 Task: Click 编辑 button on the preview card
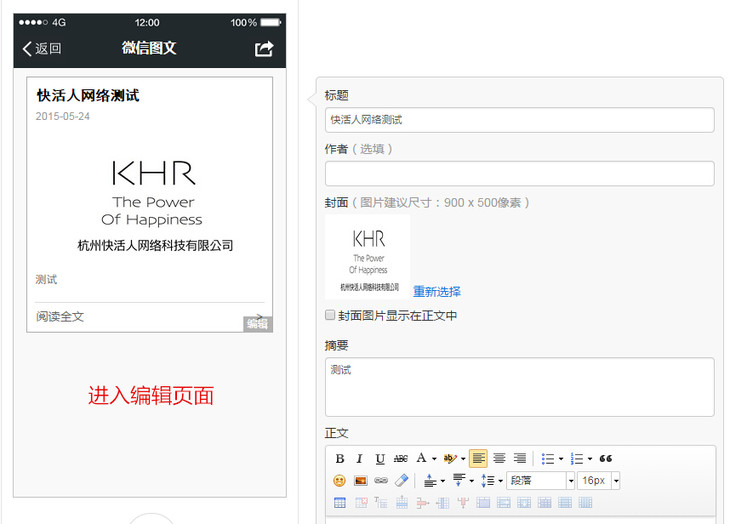[258, 324]
